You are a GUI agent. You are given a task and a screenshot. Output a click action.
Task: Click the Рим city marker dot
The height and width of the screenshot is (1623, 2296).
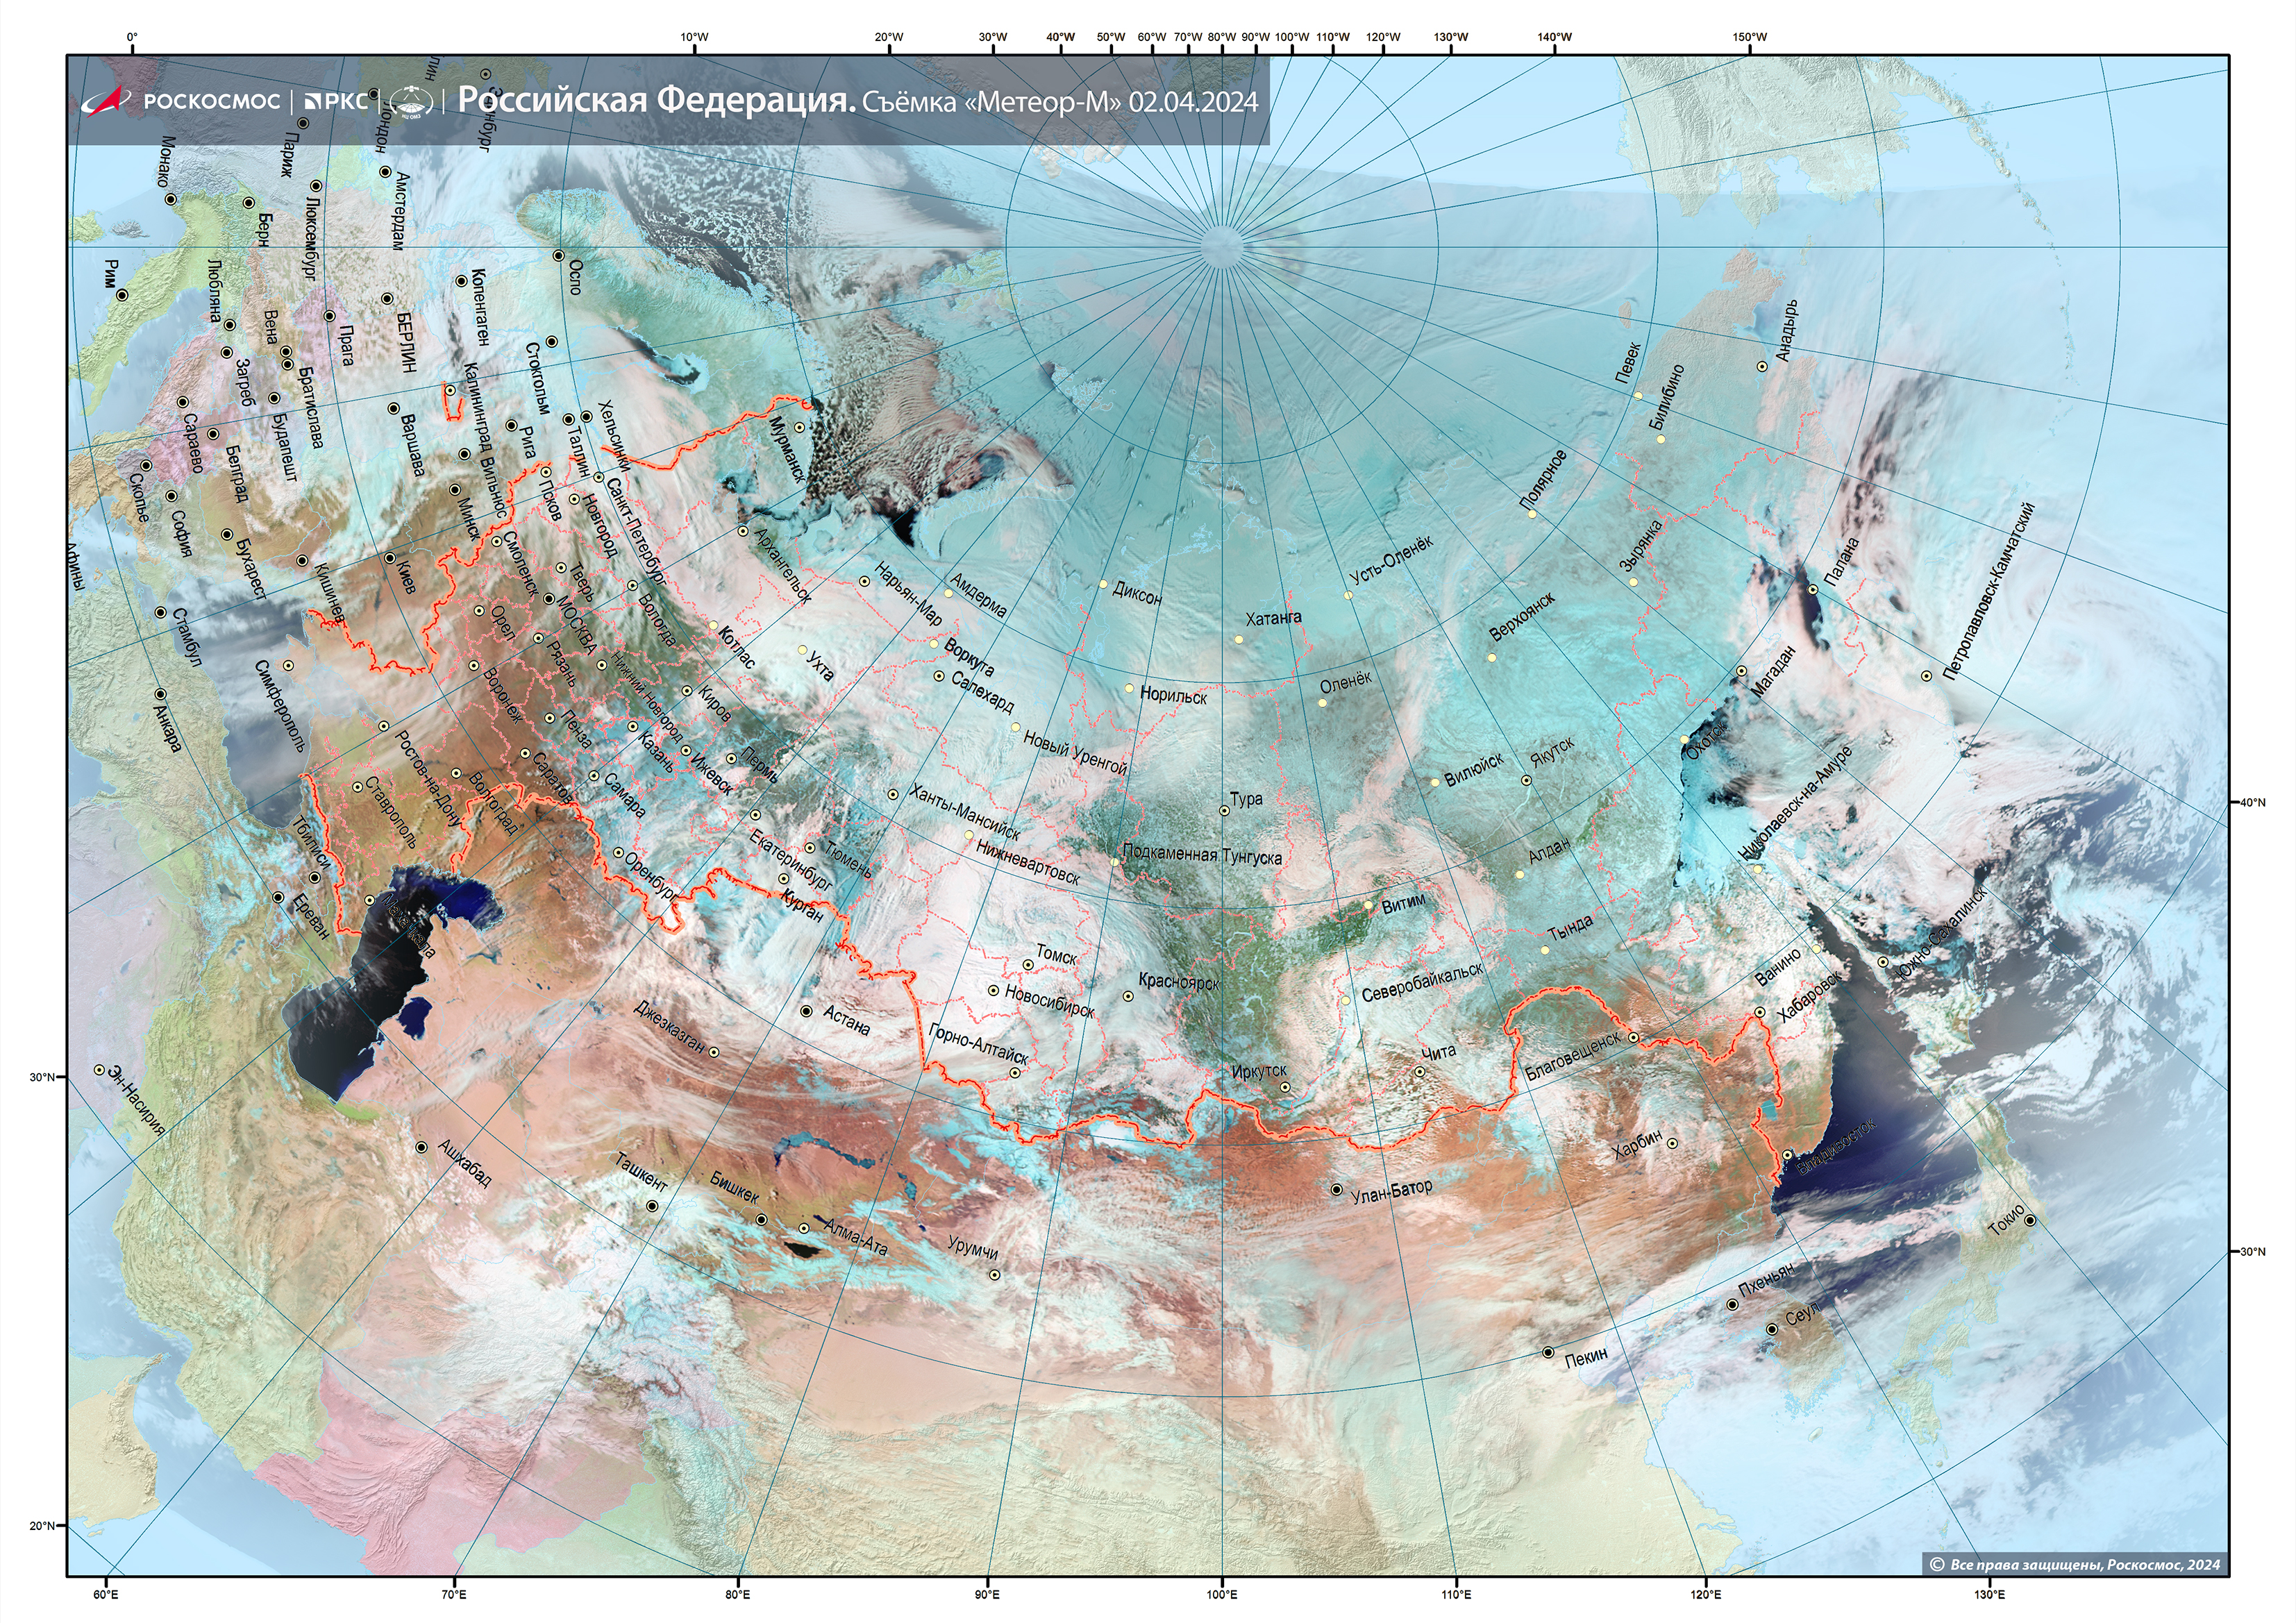pos(122,295)
